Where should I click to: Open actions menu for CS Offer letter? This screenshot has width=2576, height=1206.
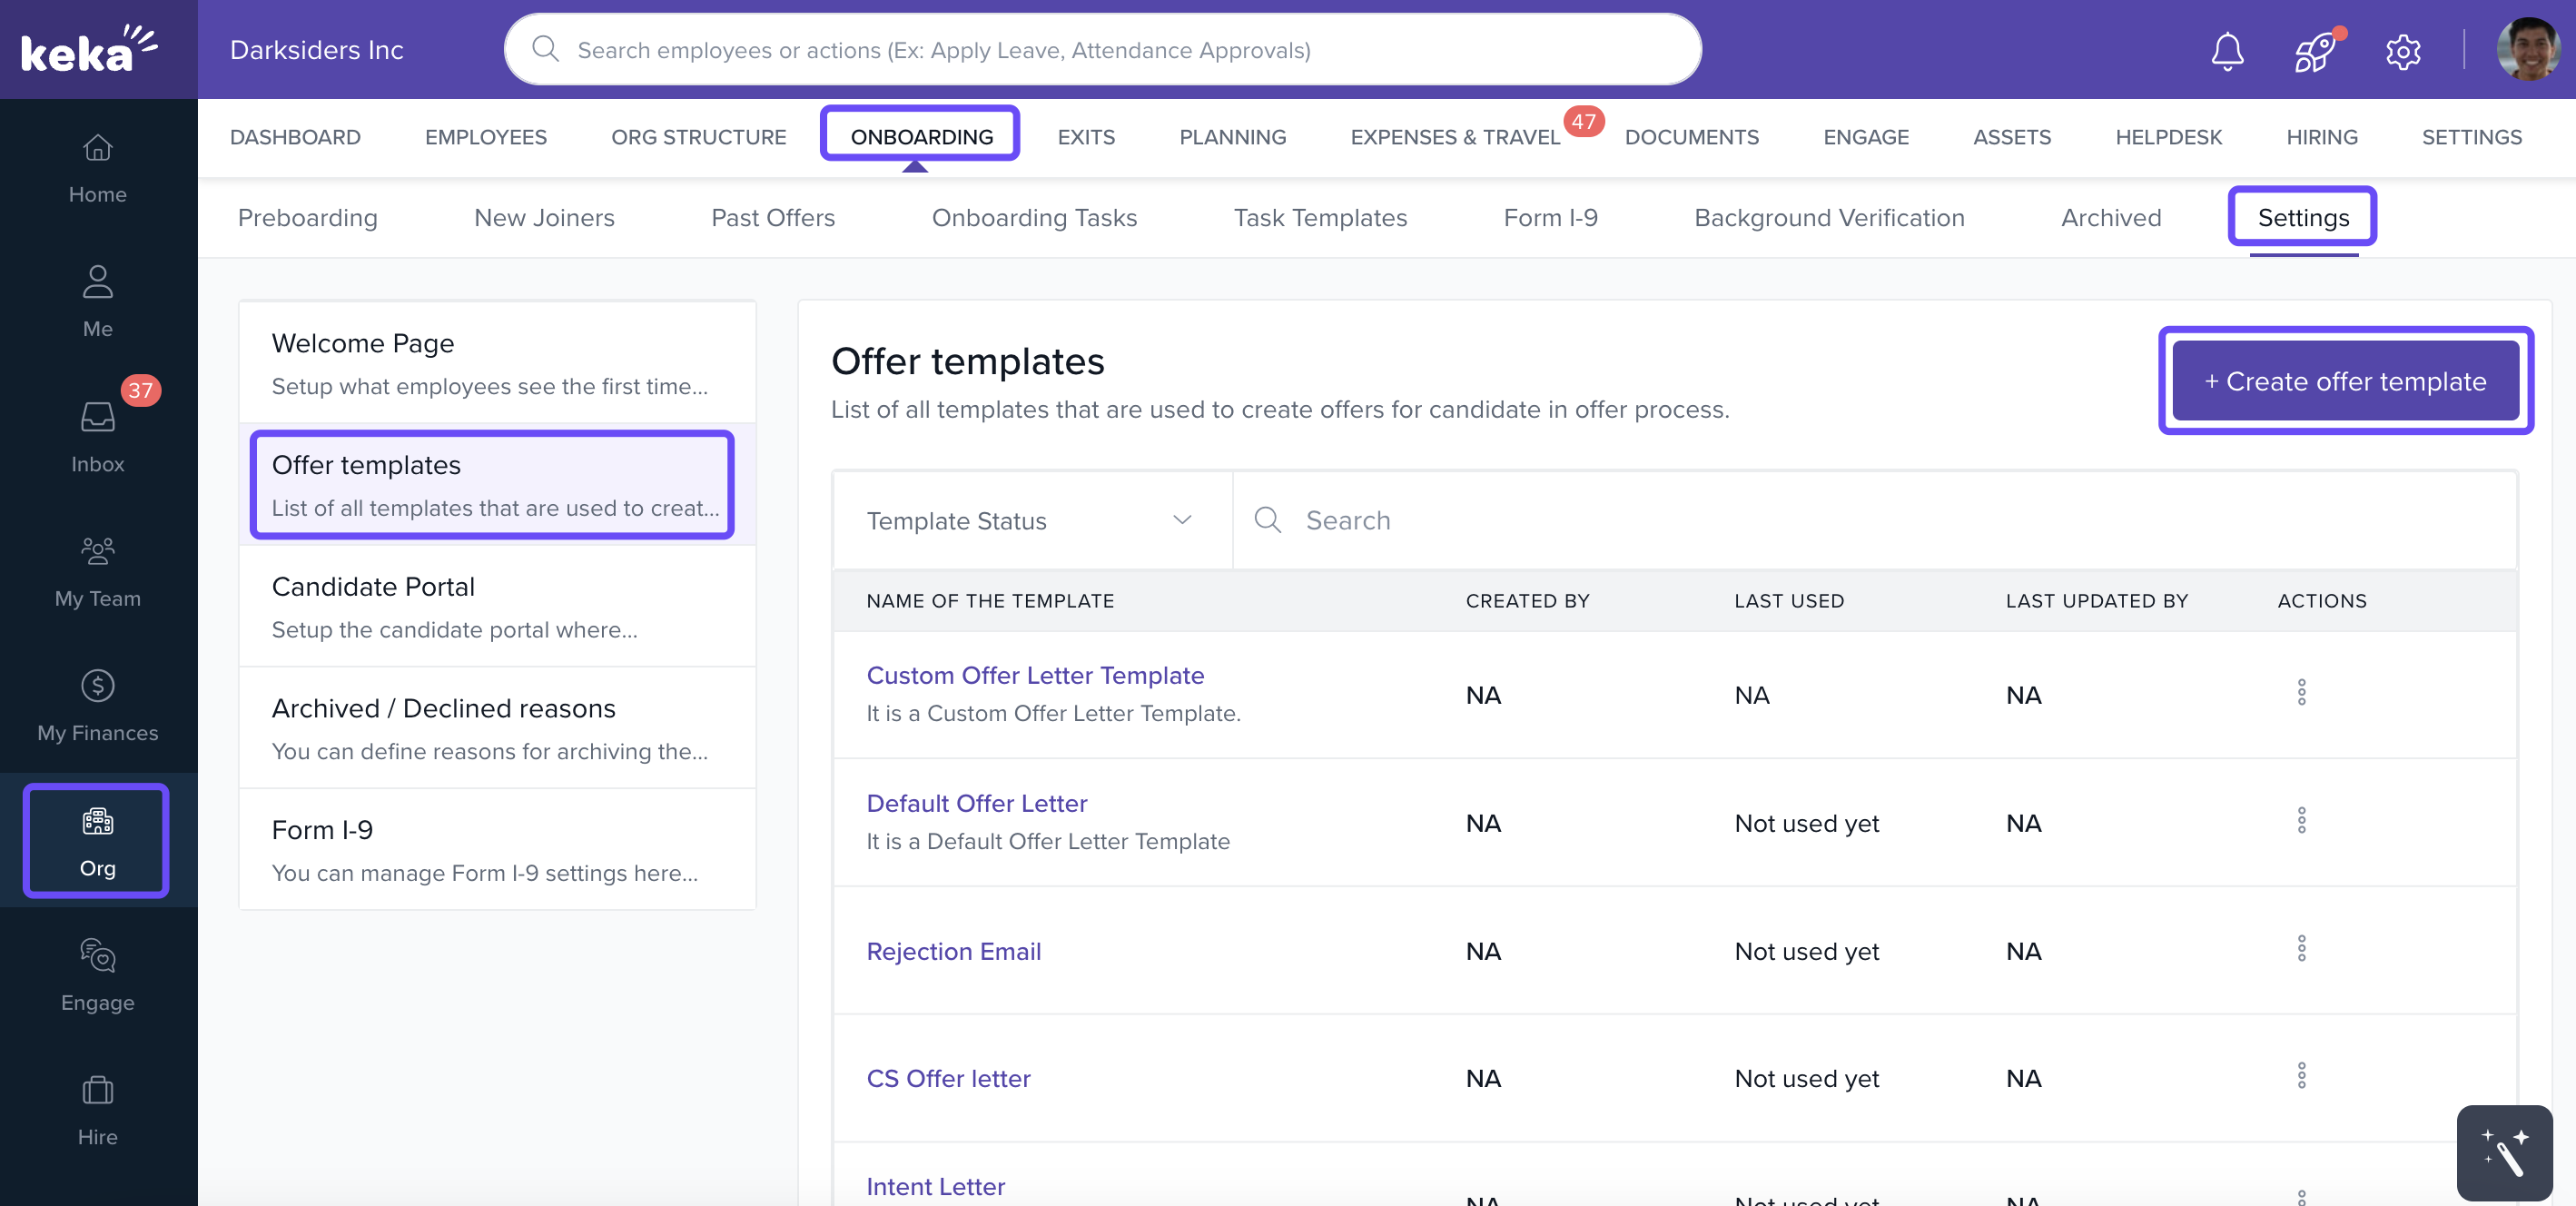pyautogui.click(x=2302, y=1077)
